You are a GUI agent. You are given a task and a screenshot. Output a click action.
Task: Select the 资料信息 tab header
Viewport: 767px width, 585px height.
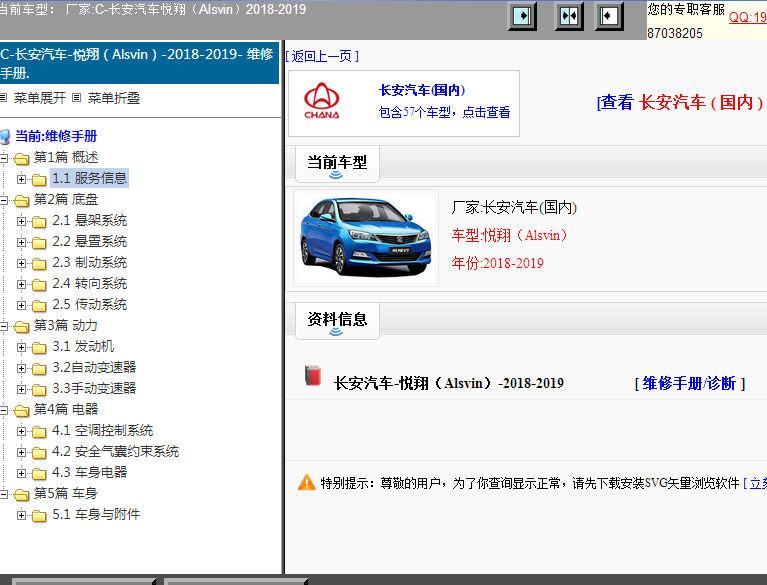tap(337, 320)
